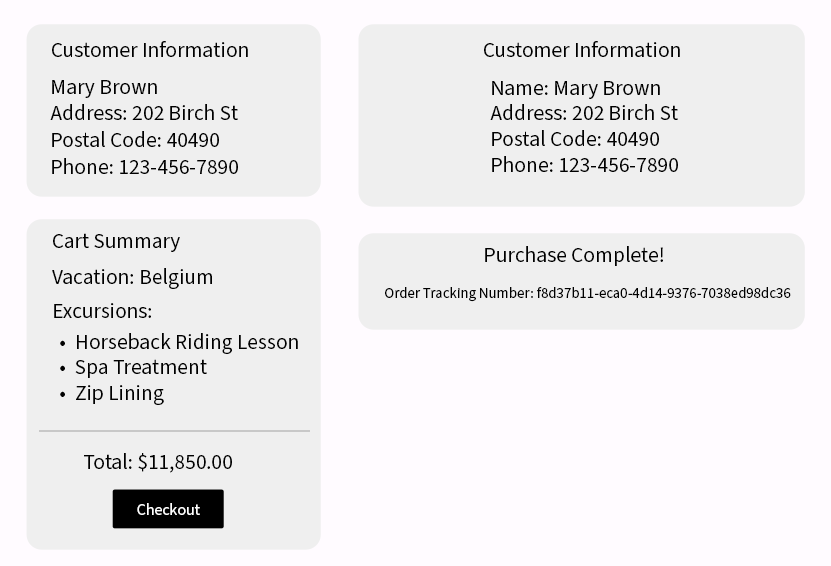
Task: Click the Purchase Complete! heading
Action: click(573, 255)
